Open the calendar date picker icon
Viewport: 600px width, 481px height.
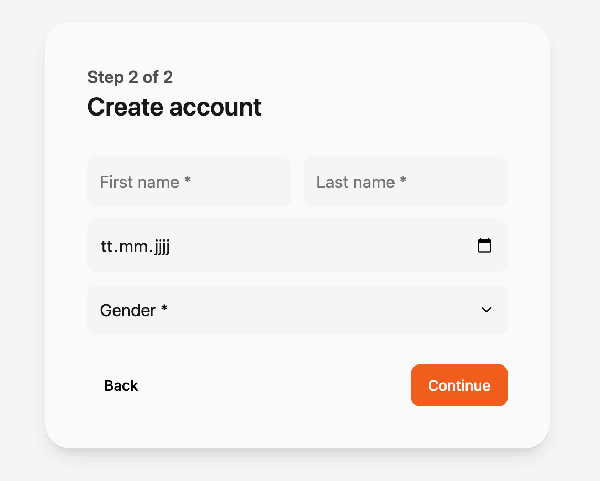pos(485,246)
